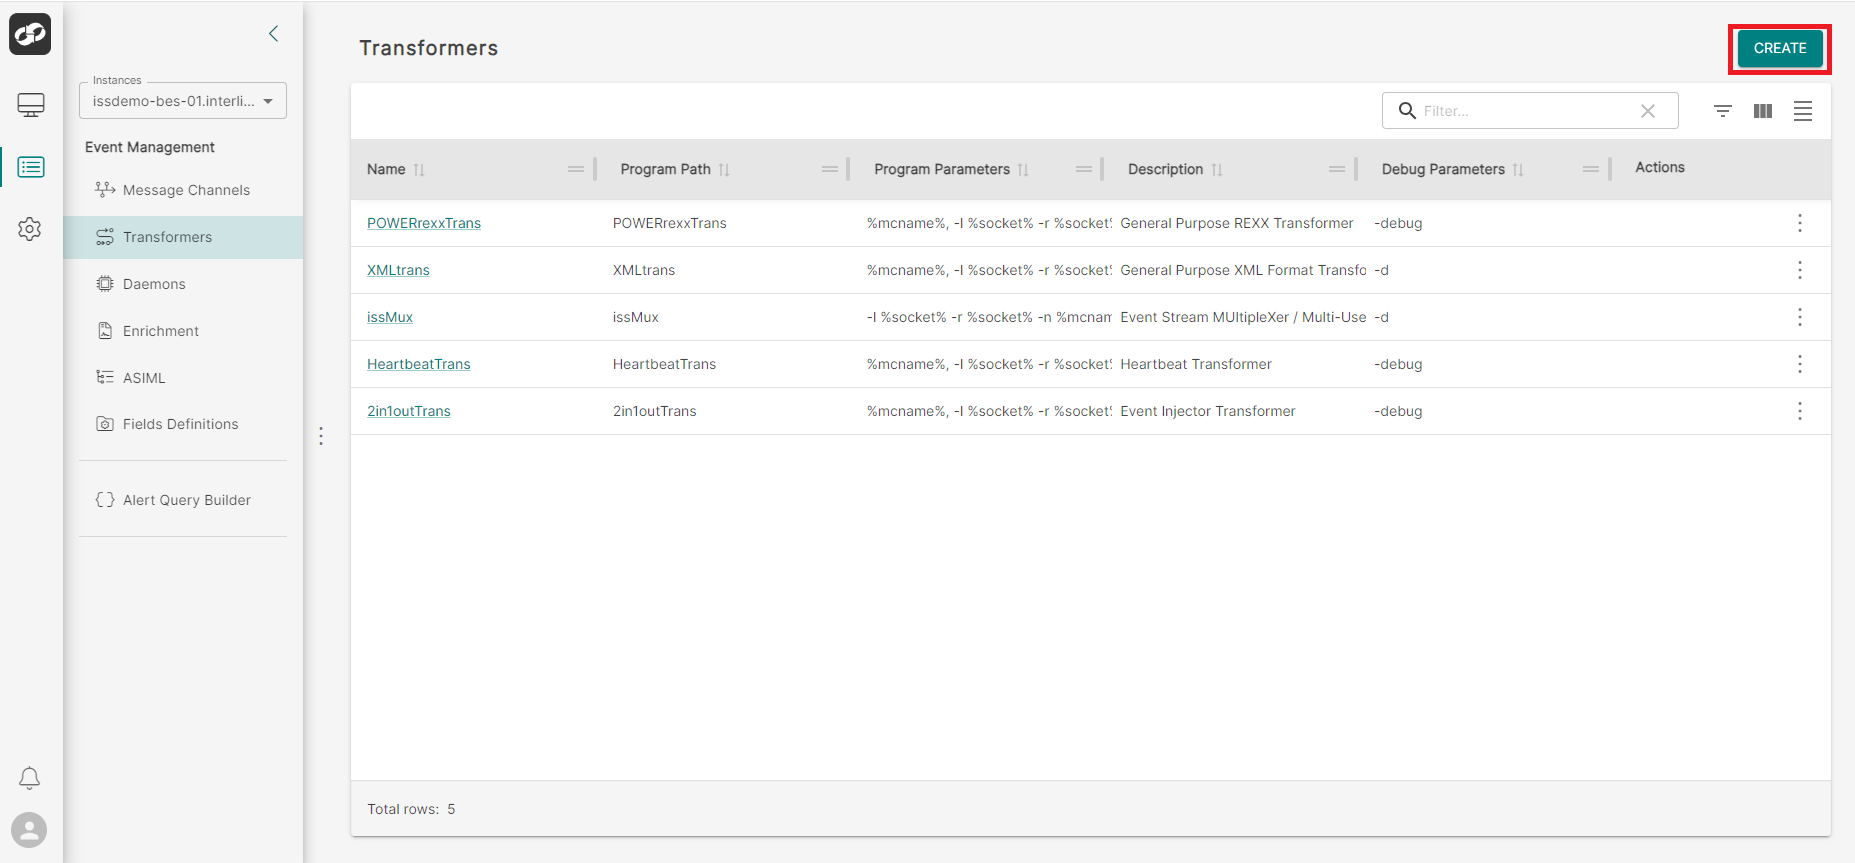This screenshot has width=1855, height=863.
Task: Sort by Name column
Action: 419,170
